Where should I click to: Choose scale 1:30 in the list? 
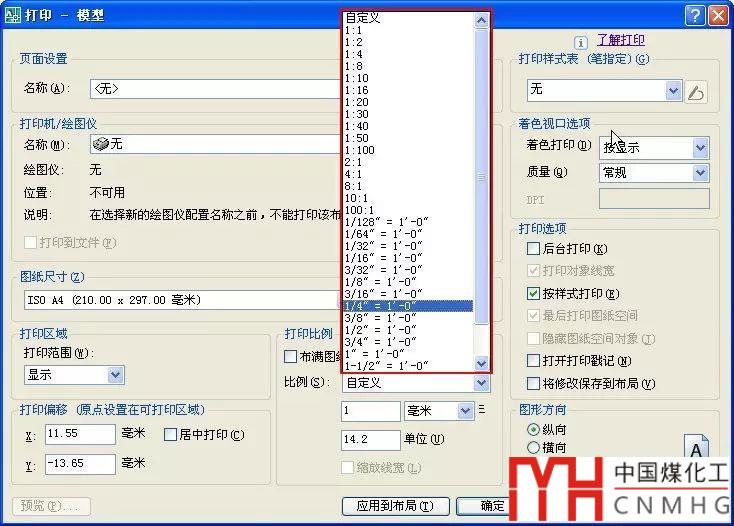[x=408, y=114]
